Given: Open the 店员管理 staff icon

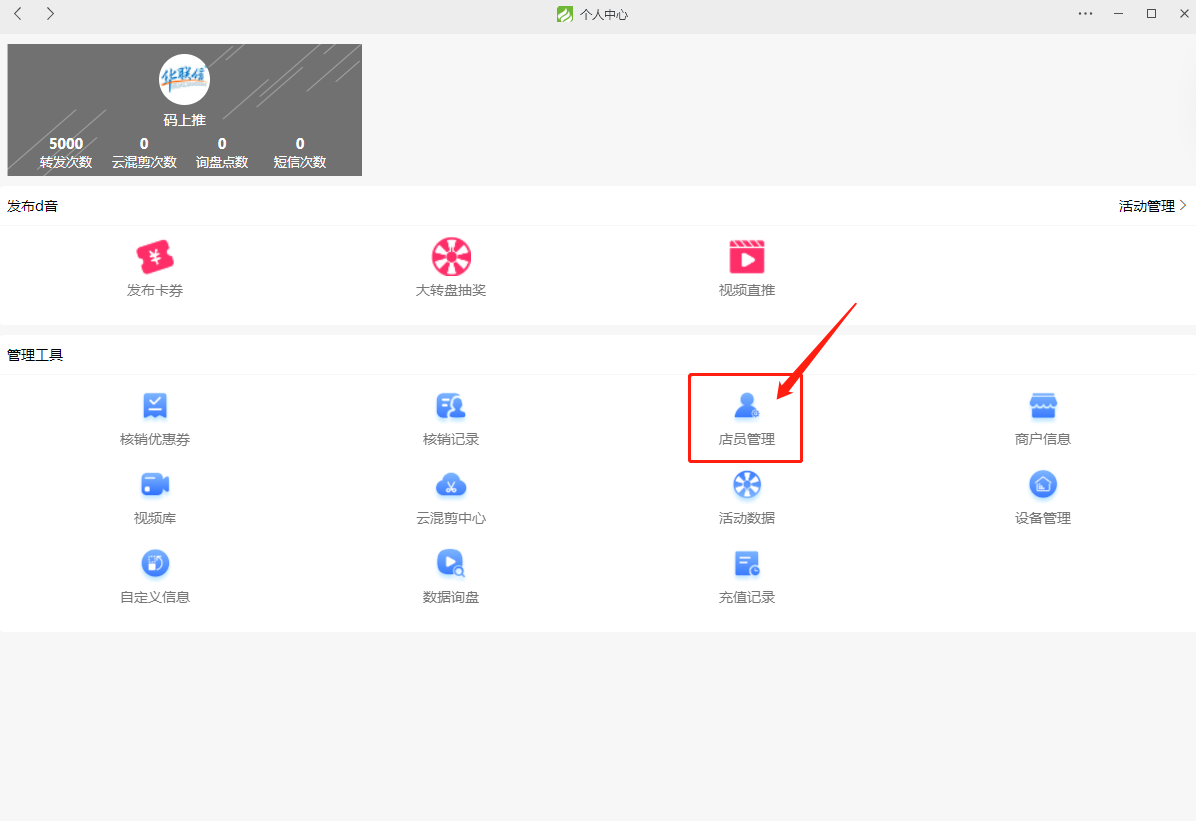Looking at the screenshot, I should click(x=747, y=406).
